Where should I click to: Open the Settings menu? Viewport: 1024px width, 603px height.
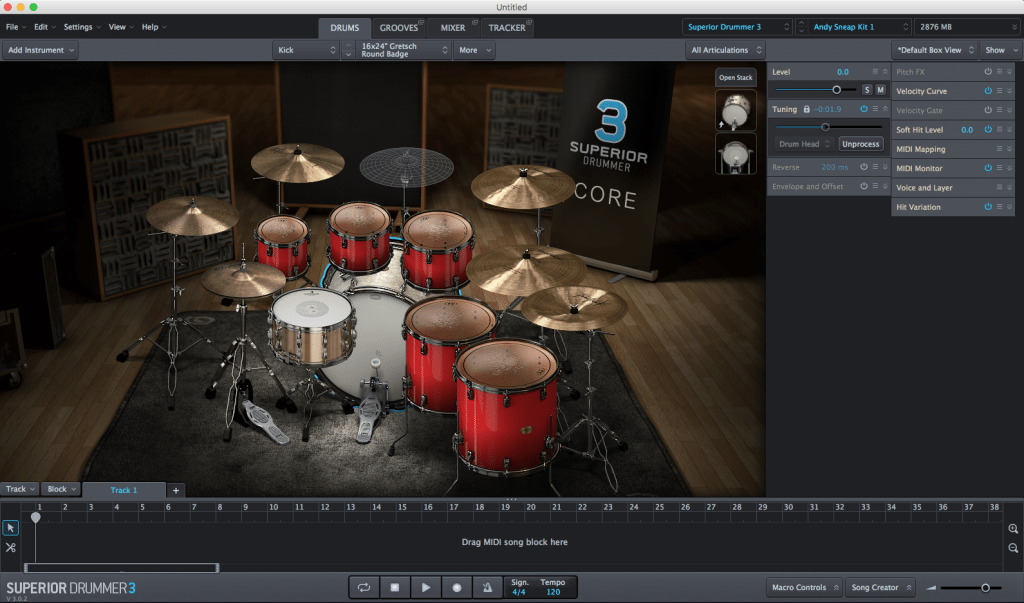78,27
